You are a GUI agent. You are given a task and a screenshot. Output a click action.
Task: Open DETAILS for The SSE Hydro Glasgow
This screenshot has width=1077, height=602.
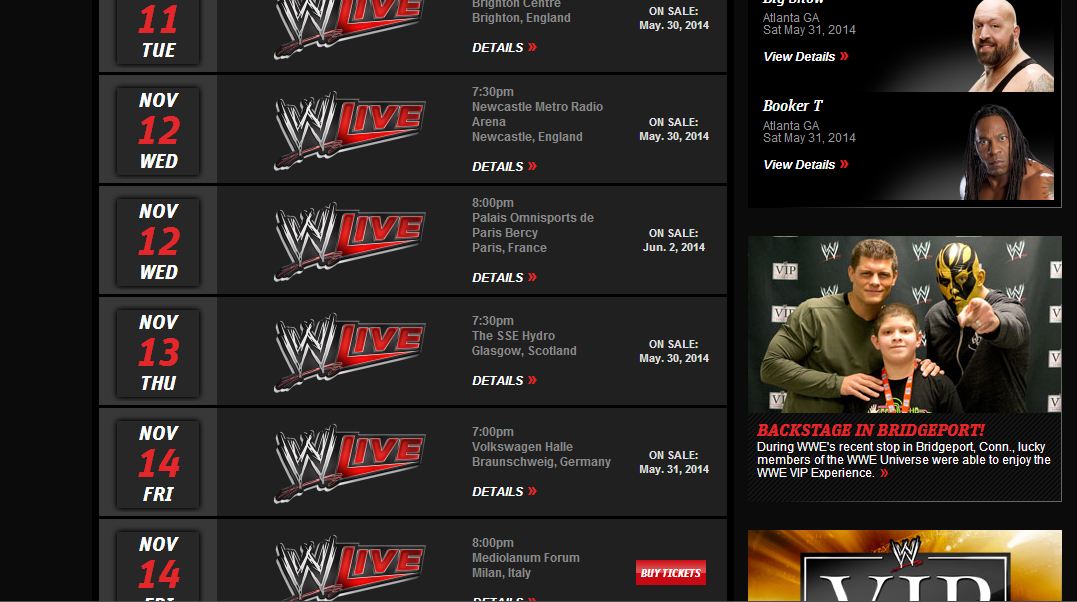(504, 380)
